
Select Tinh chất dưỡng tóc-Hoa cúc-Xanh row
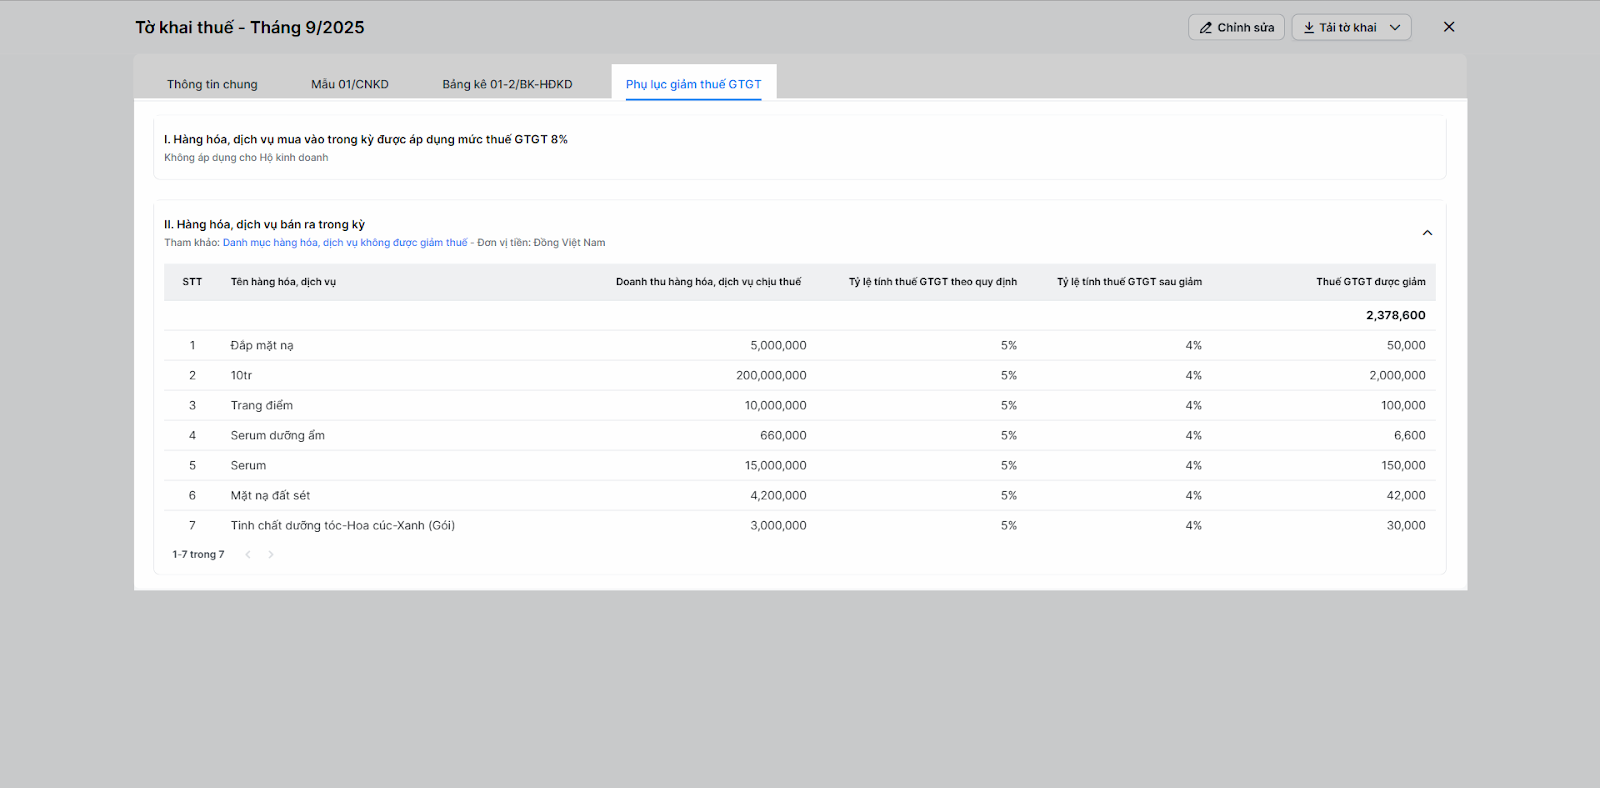342,526
